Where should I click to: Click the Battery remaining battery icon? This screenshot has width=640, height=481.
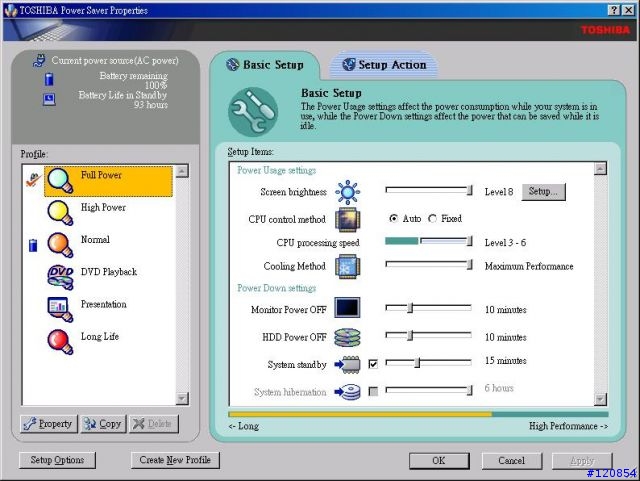pyautogui.click(x=49, y=79)
